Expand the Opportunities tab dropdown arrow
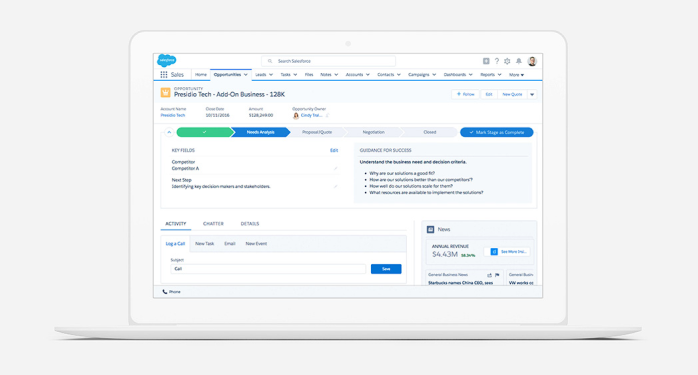The image size is (698, 375). pos(246,75)
